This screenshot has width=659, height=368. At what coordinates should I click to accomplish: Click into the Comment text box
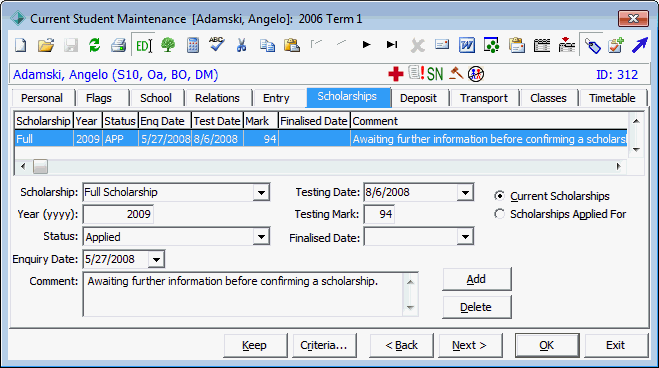[243, 294]
